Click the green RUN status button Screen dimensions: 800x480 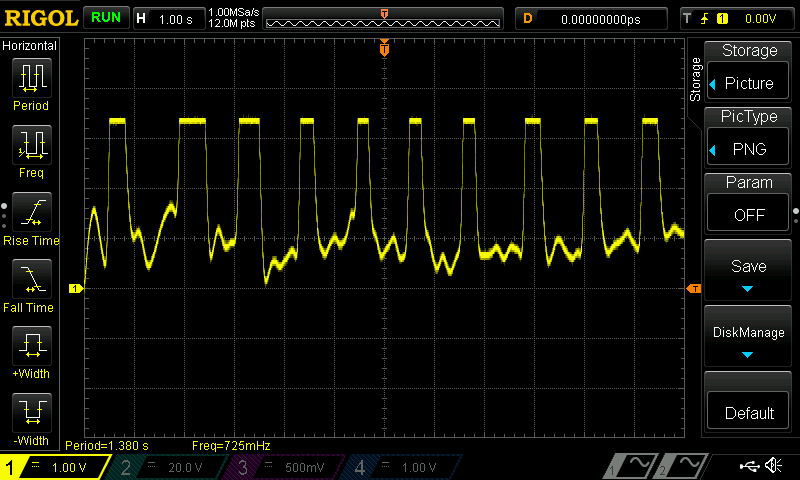[x=104, y=18]
